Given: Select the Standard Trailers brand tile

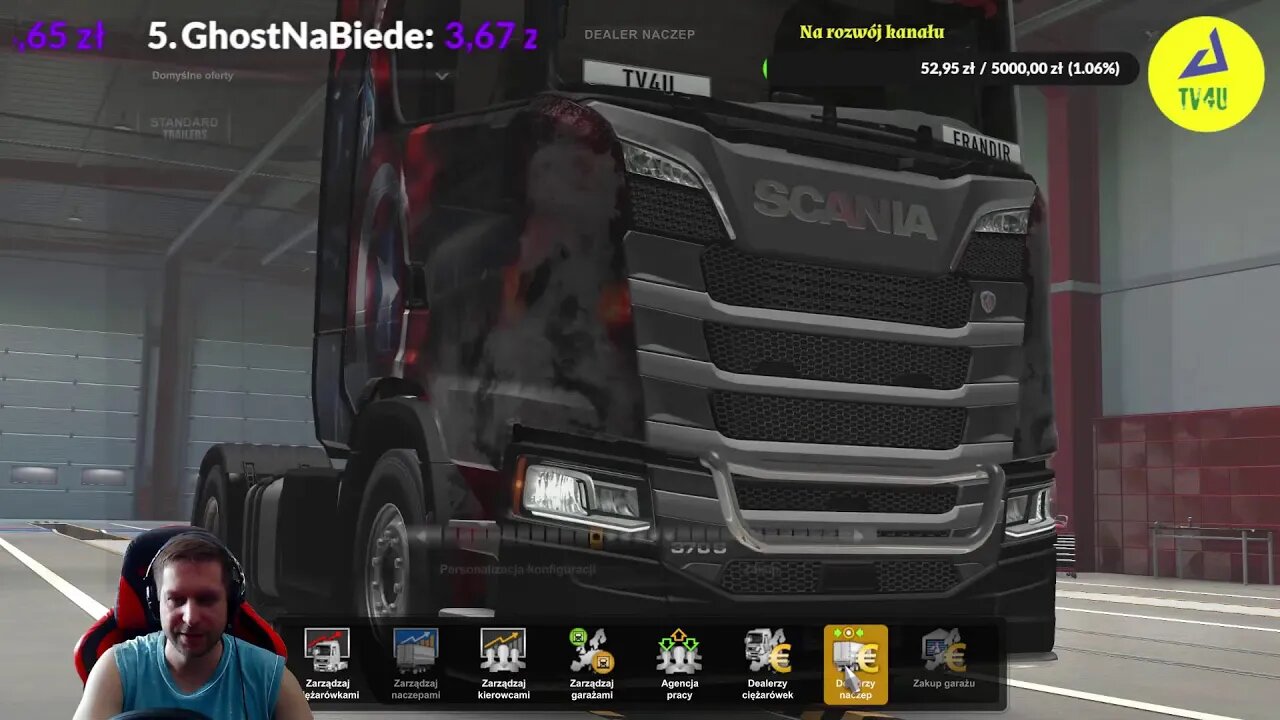Looking at the screenshot, I should [x=184, y=128].
